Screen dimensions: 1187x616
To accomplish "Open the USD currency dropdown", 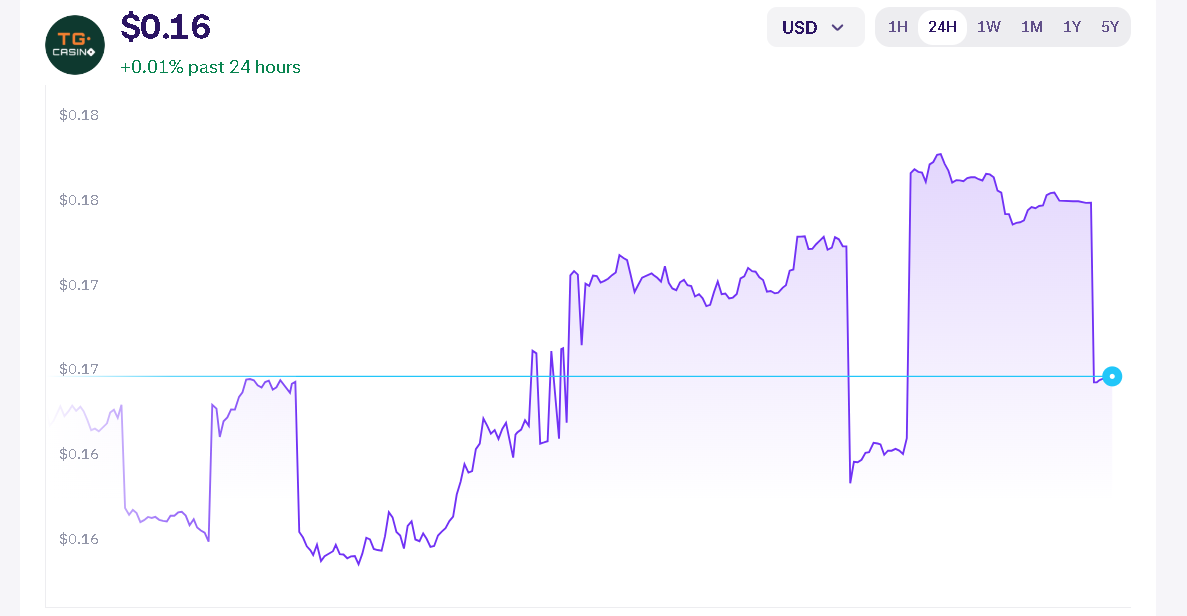I will 815,27.
